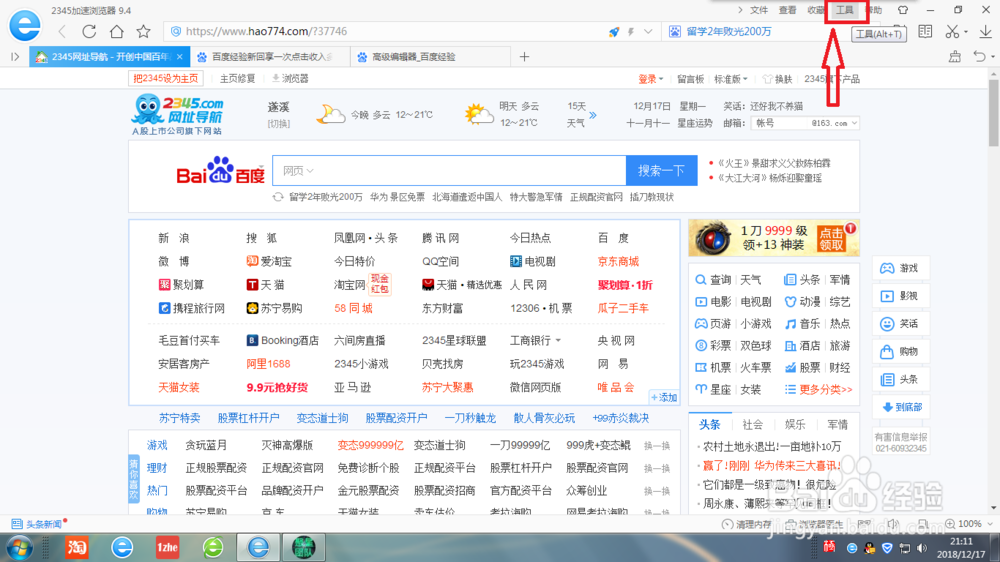Click the lightning speed mode icon
The image size is (1000, 562).
(x=631, y=31)
